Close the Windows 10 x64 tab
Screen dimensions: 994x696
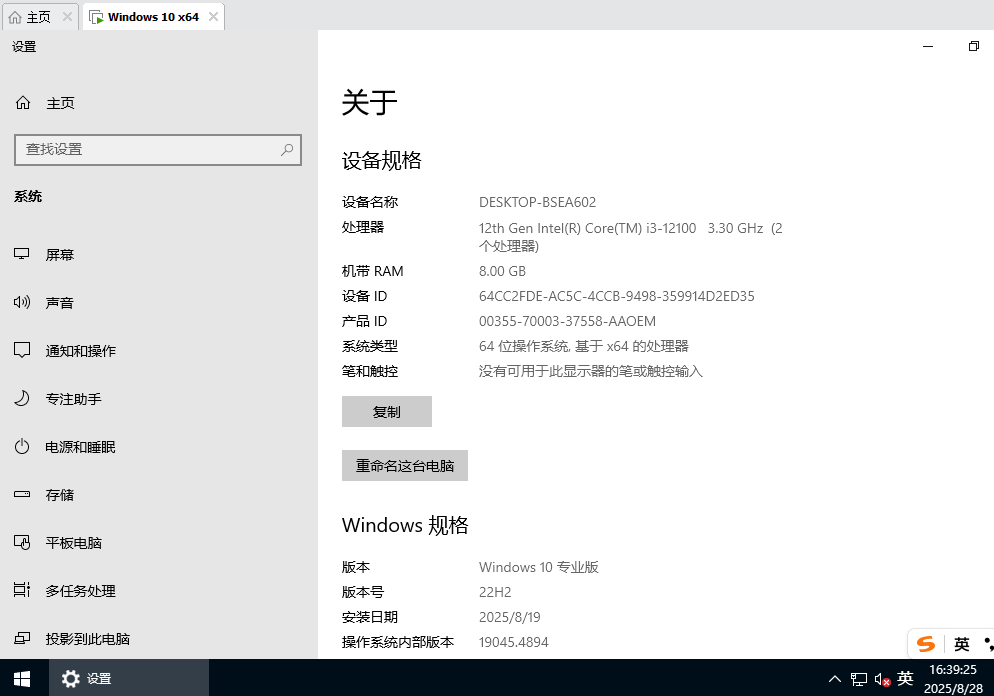point(214,17)
